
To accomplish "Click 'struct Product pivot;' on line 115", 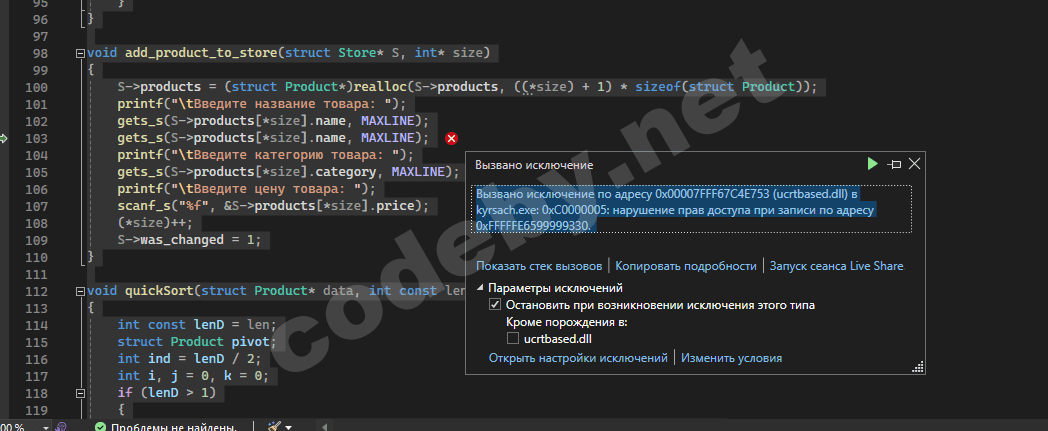I will tap(197, 342).
